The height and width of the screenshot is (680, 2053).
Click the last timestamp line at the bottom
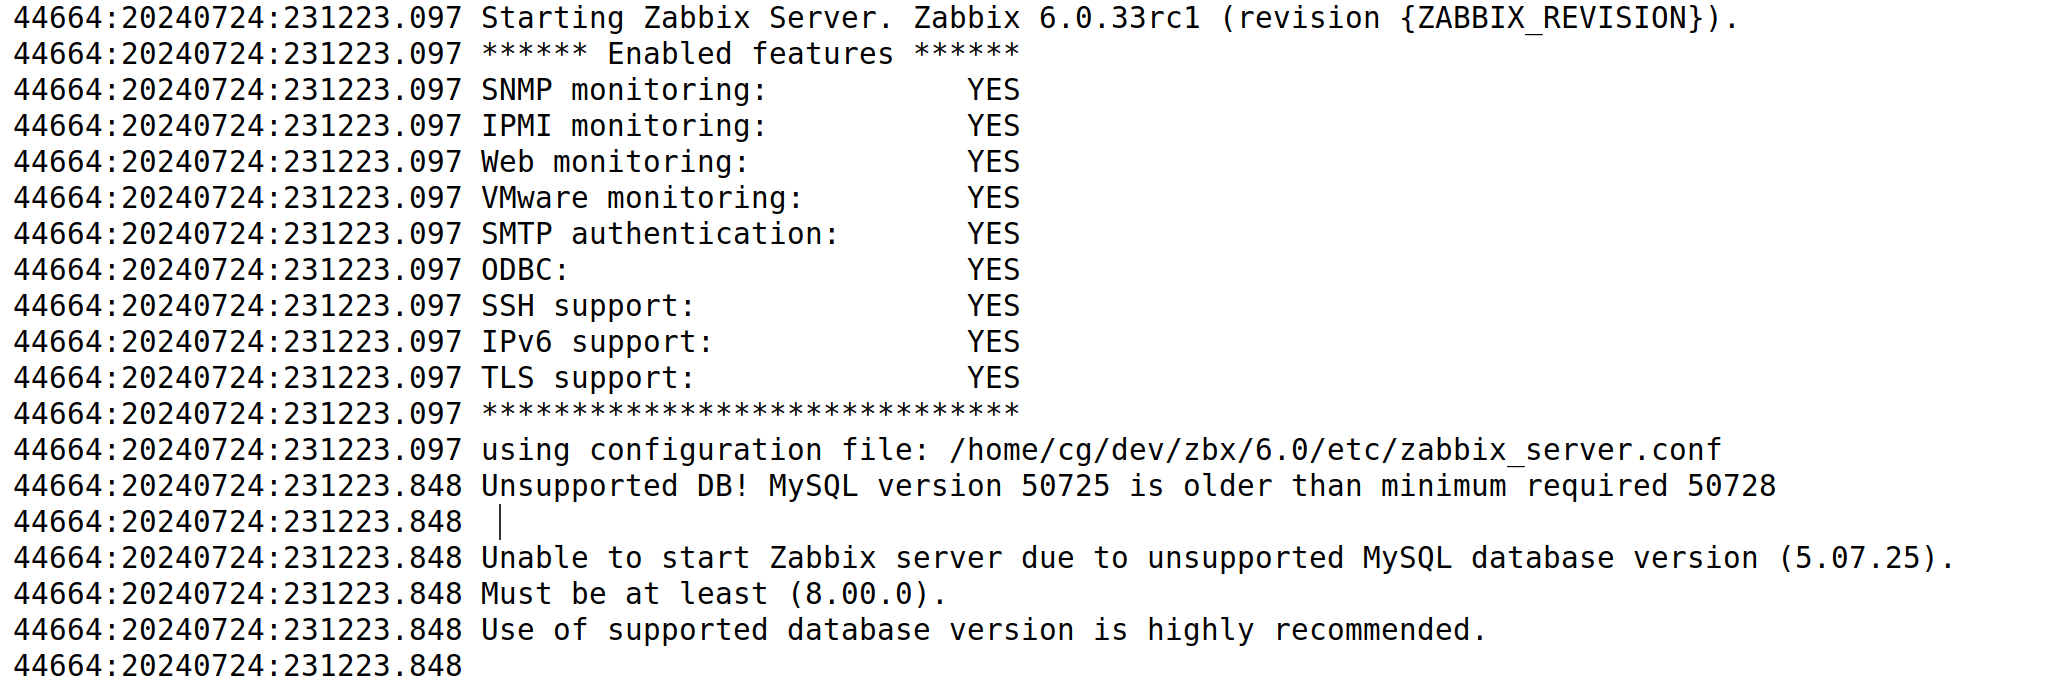coord(237,665)
